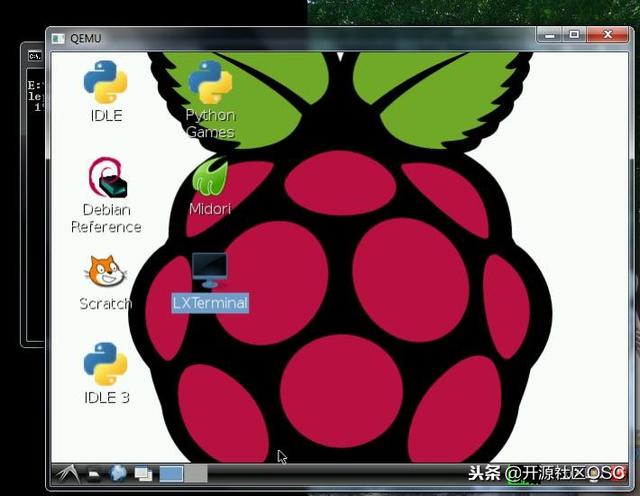The image size is (640, 496).
Task: Switch to the first desktop in pager
Action: coord(171,474)
